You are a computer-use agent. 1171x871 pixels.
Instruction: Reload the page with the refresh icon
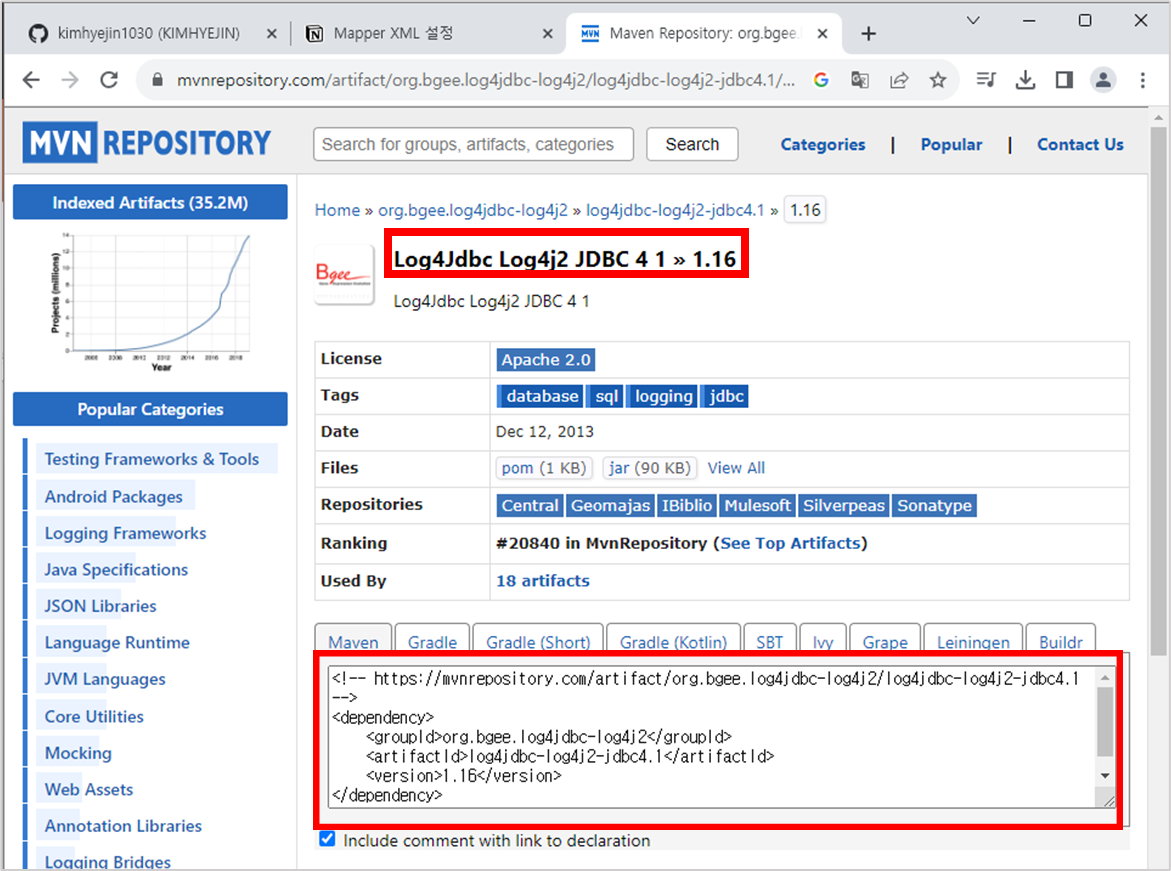coord(109,80)
